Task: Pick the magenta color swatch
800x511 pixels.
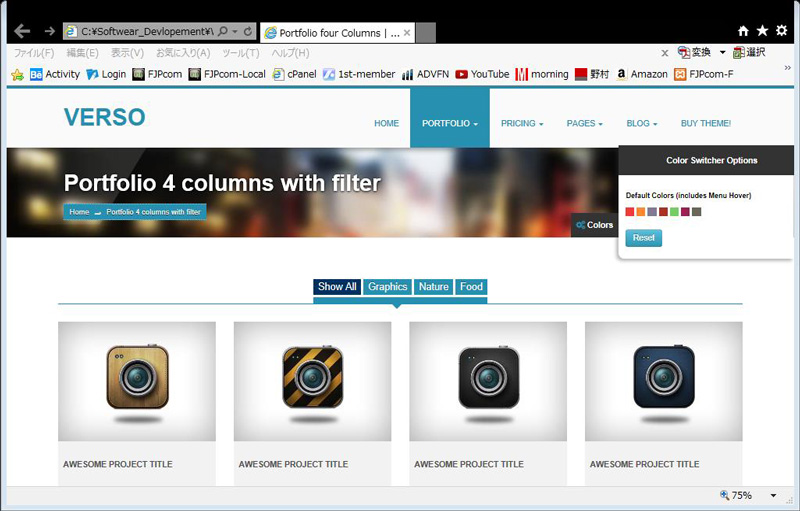Action: click(x=685, y=212)
